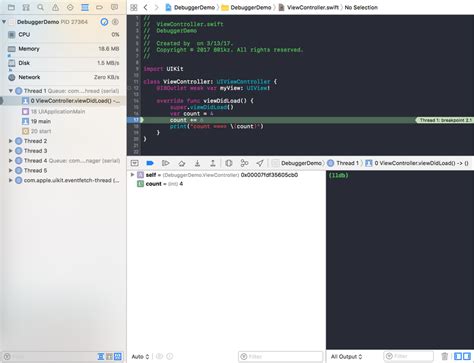
Task: Click the process view gauge icon beside PID
Action: [x=104, y=22]
